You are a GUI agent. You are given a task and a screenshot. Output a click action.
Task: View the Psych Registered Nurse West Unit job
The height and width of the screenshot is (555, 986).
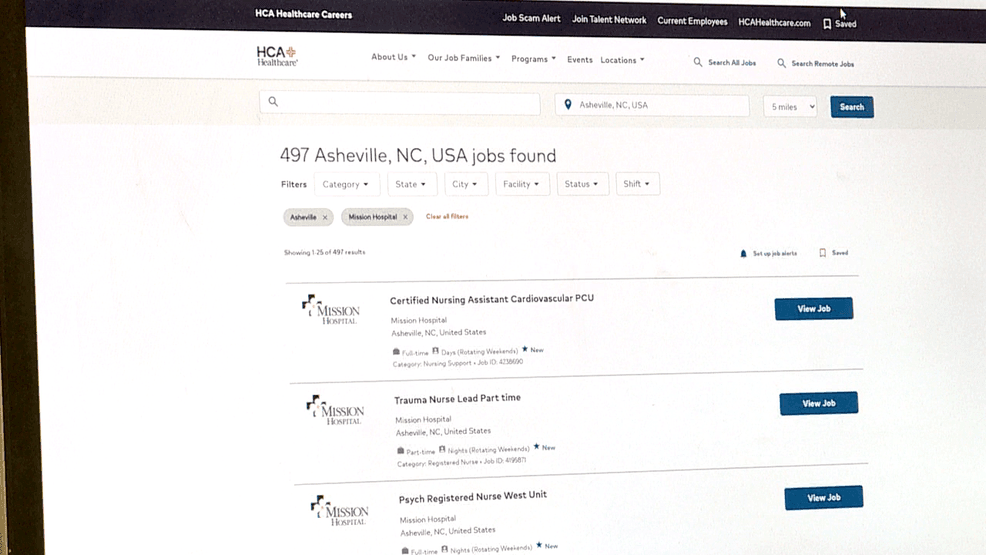pyautogui.click(x=824, y=498)
